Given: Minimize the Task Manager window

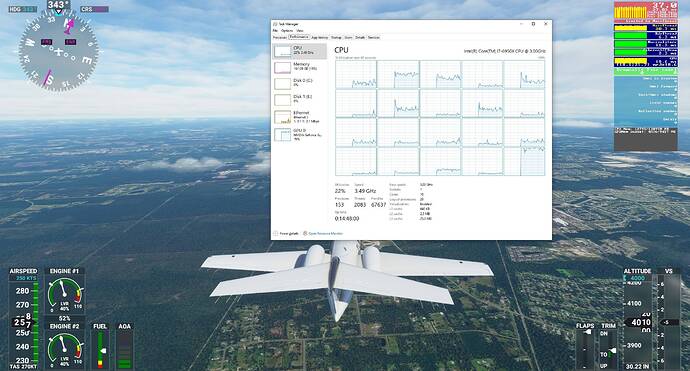Looking at the screenshot, I should (521, 24).
